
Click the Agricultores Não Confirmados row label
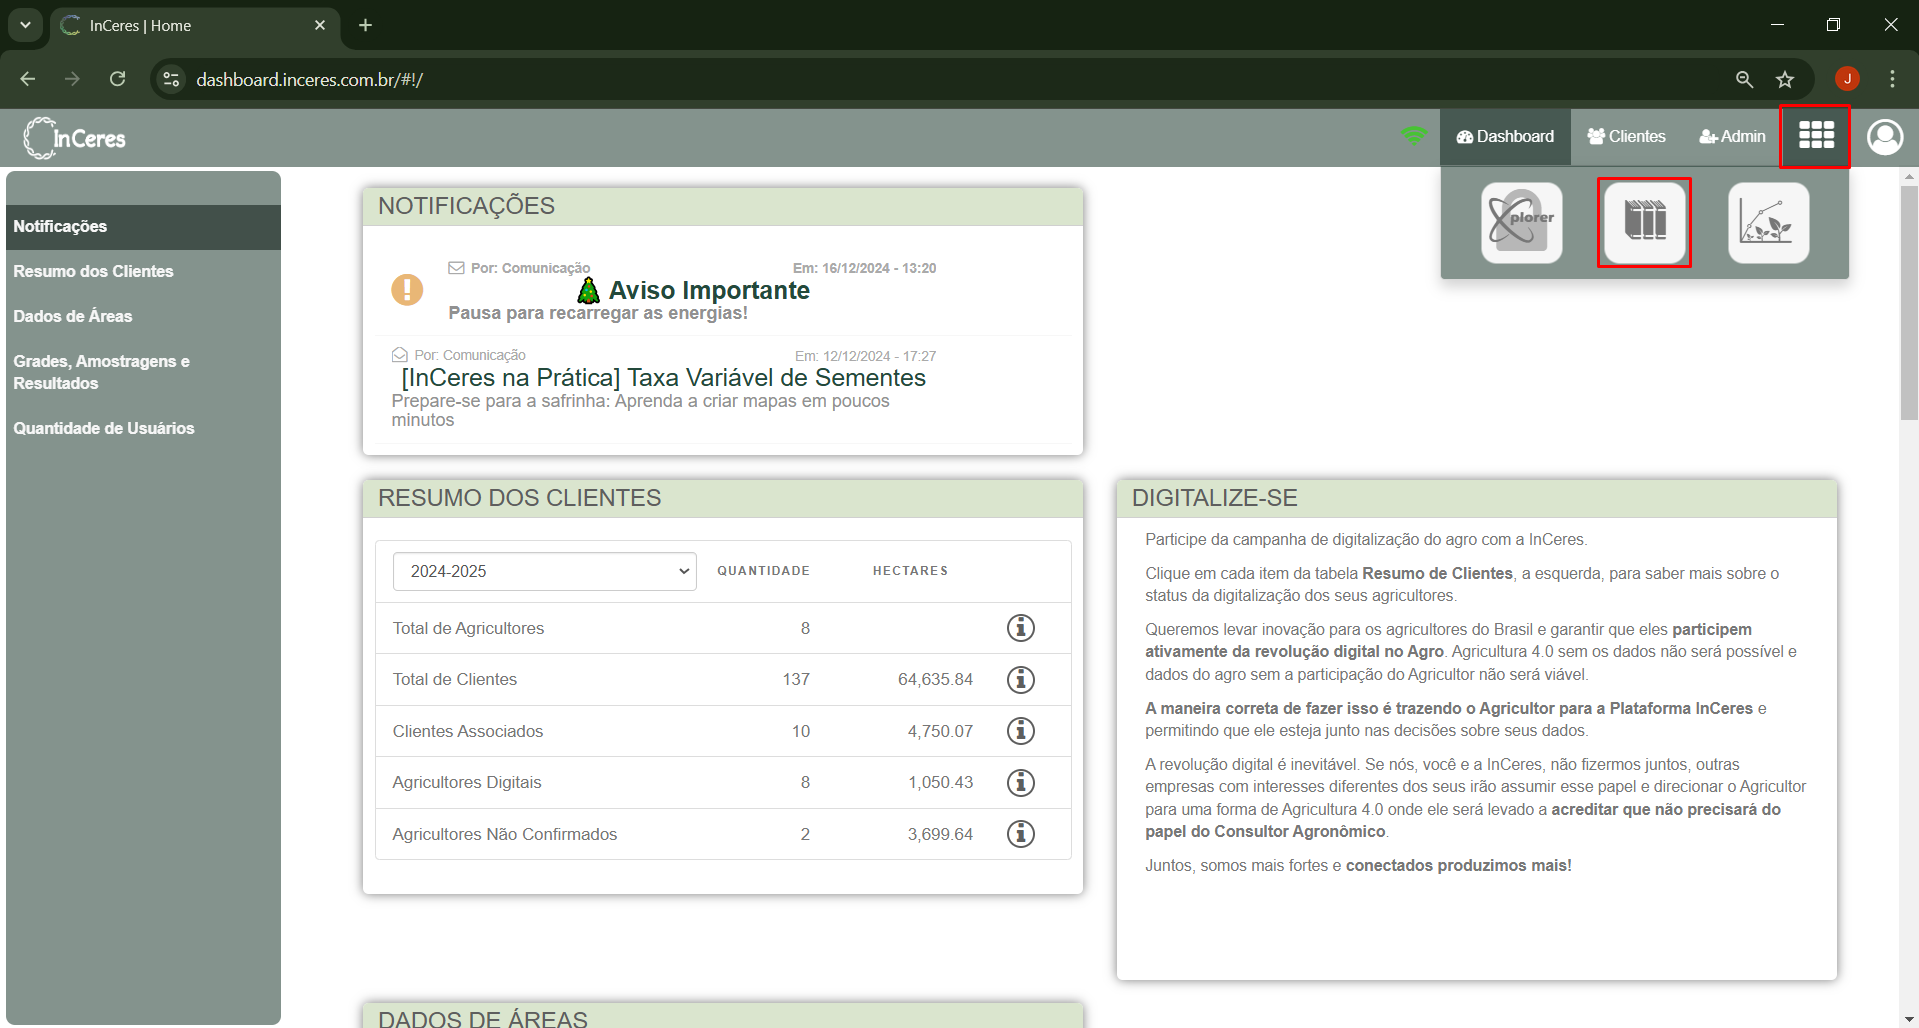point(504,834)
